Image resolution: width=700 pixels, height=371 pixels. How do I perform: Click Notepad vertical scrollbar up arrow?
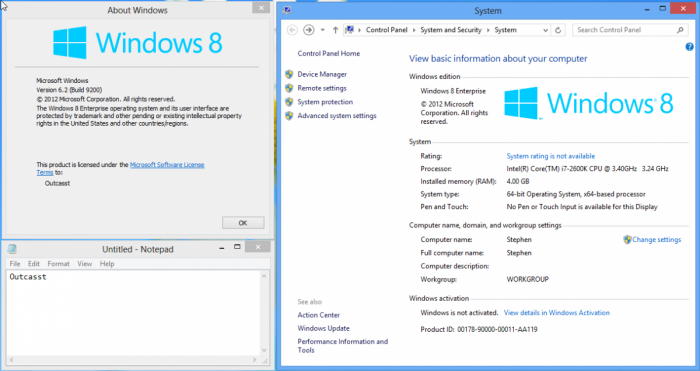[264, 276]
